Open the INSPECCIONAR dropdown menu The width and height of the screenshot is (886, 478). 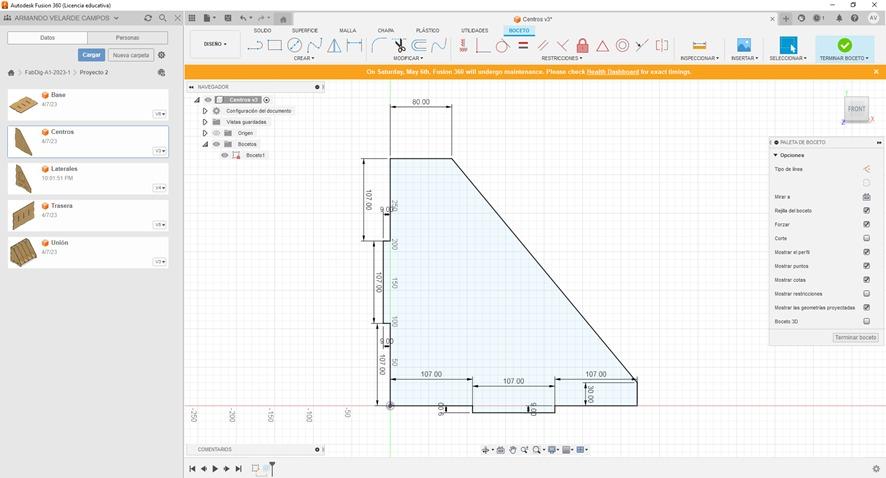click(700, 58)
